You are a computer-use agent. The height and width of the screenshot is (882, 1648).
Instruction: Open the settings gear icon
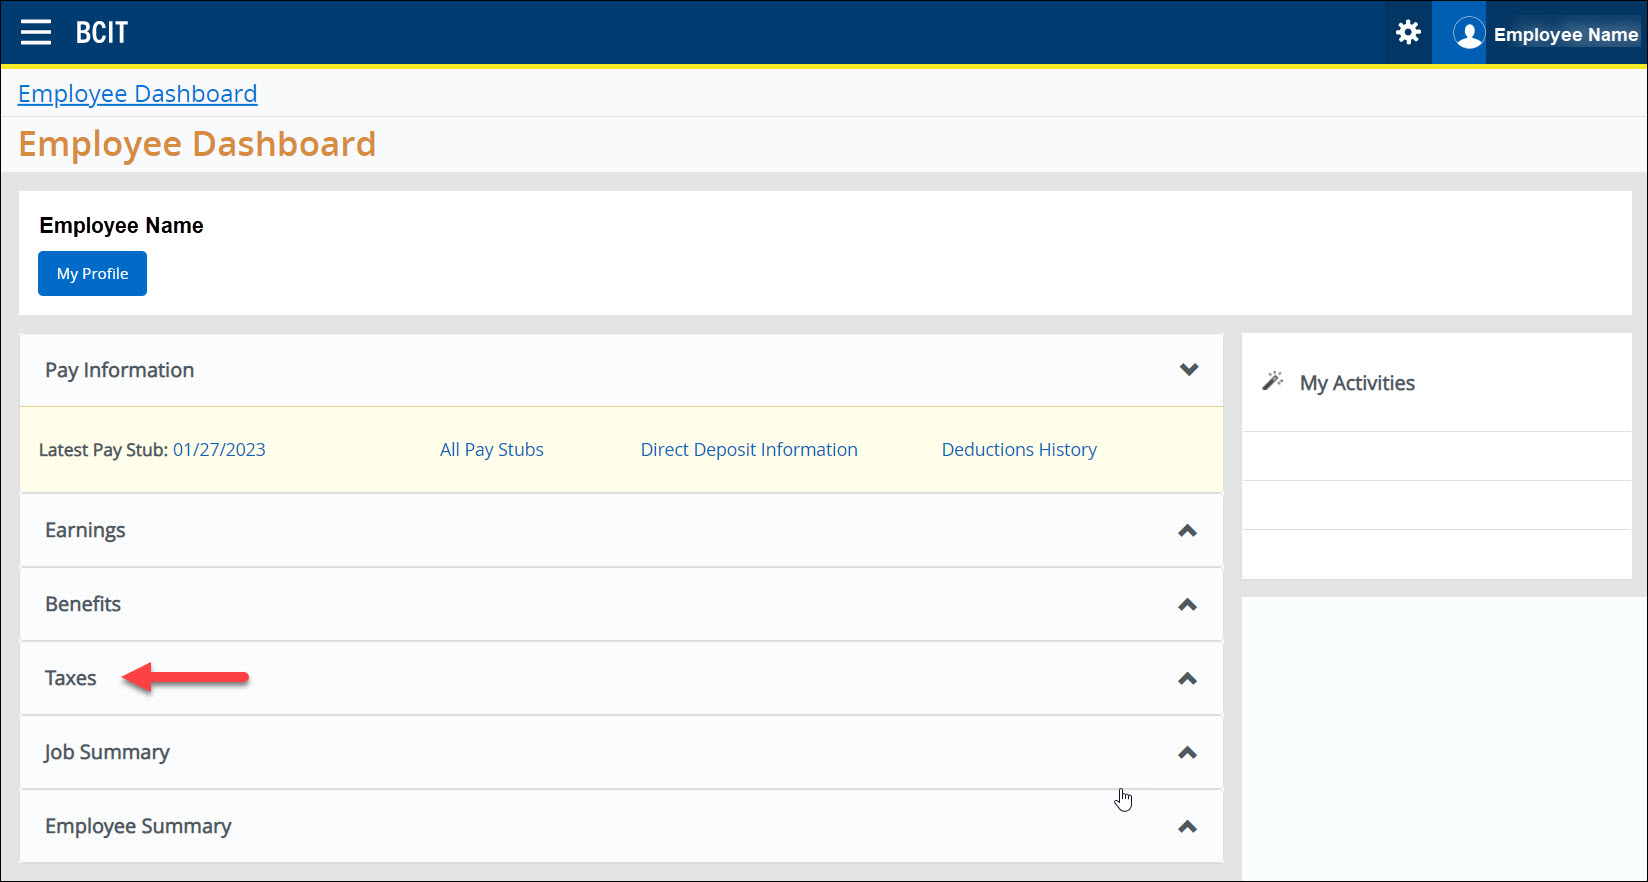[x=1408, y=33]
